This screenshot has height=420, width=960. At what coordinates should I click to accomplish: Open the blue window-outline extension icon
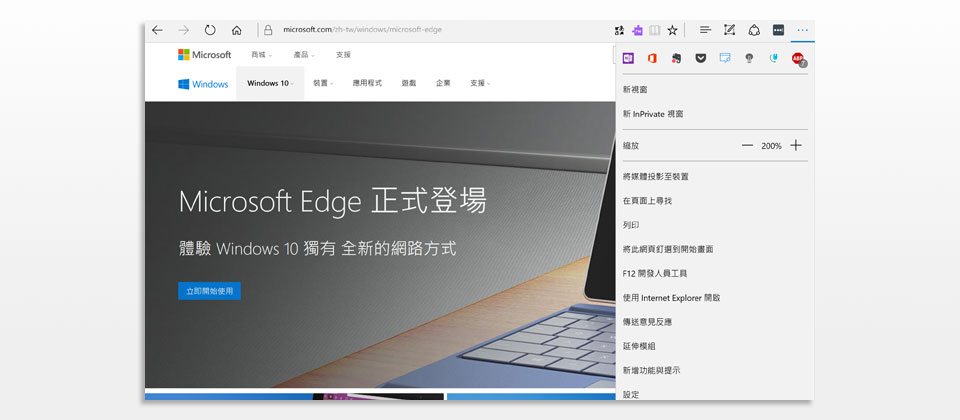[x=725, y=58]
